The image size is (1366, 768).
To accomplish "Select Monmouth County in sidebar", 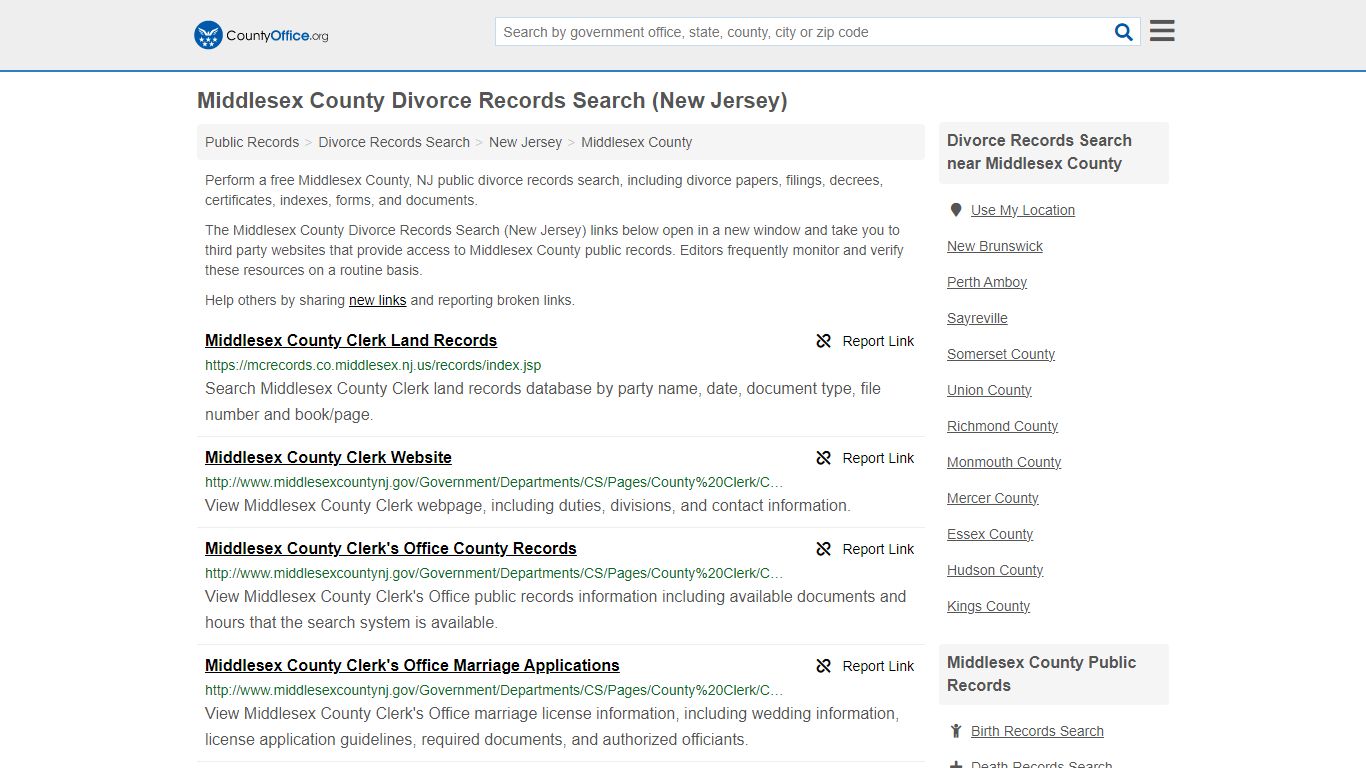I will pyautogui.click(x=1004, y=462).
